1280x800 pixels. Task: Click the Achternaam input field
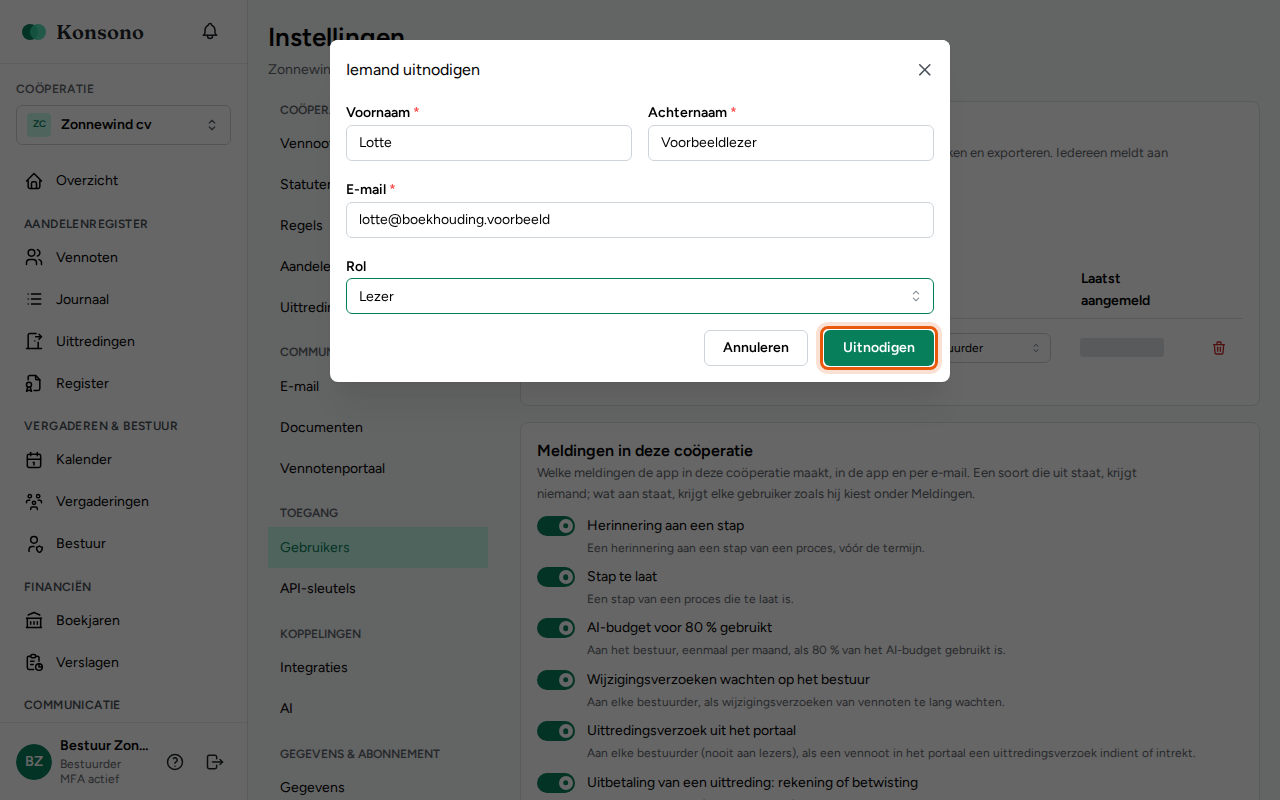791,143
